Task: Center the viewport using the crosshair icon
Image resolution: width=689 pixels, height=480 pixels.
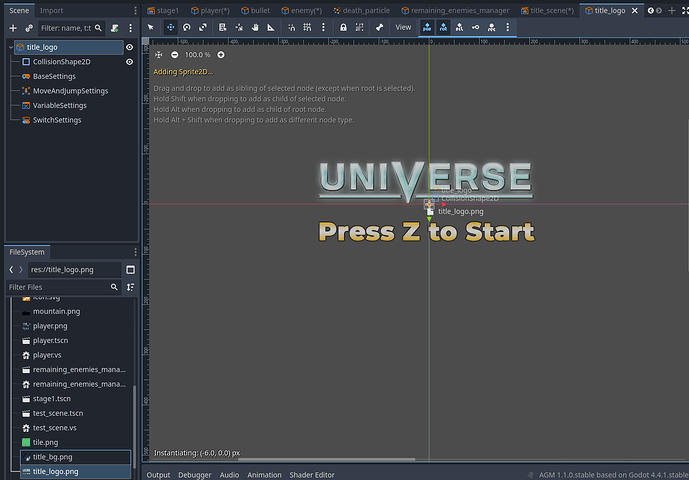Action: pyautogui.click(x=158, y=55)
